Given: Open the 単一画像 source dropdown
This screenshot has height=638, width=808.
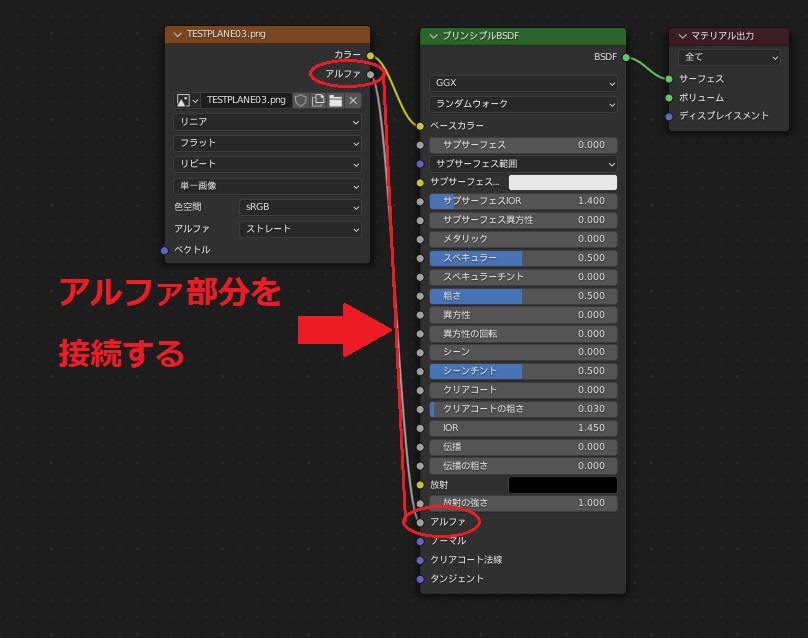Looking at the screenshot, I should [267, 186].
